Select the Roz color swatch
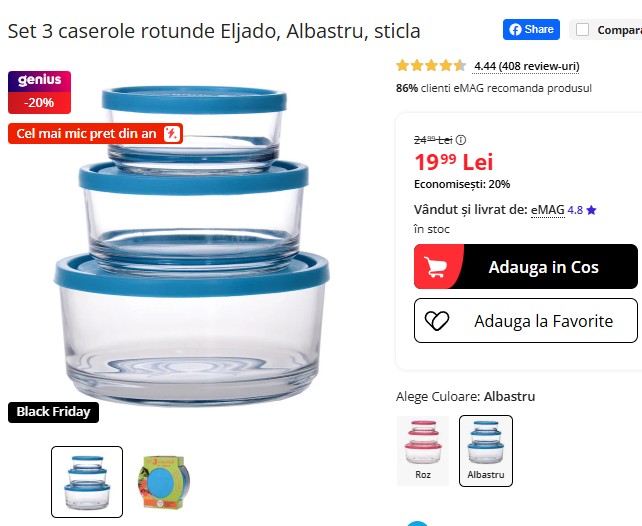Image resolution: width=642 pixels, height=526 pixels. 423,451
